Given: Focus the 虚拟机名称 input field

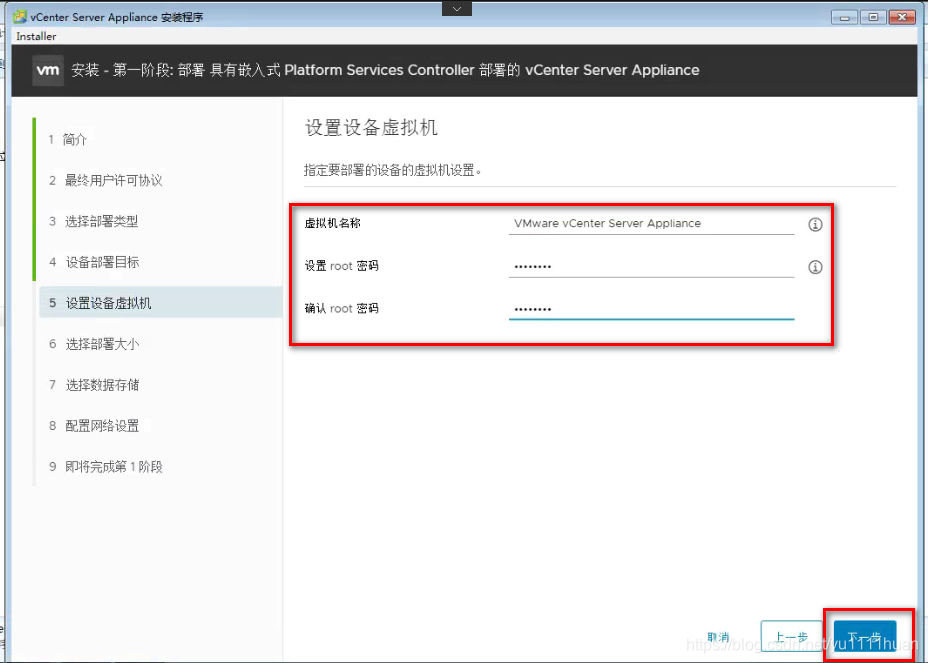Looking at the screenshot, I should pyautogui.click(x=651, y=224).
